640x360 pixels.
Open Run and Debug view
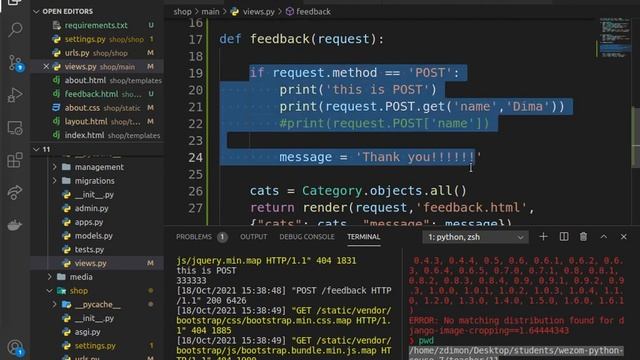pyautogui.click(x=15, y=95)
